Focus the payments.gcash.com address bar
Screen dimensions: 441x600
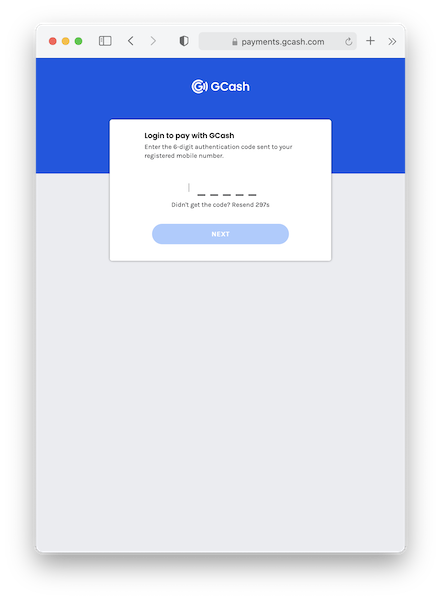coord(278,41)
